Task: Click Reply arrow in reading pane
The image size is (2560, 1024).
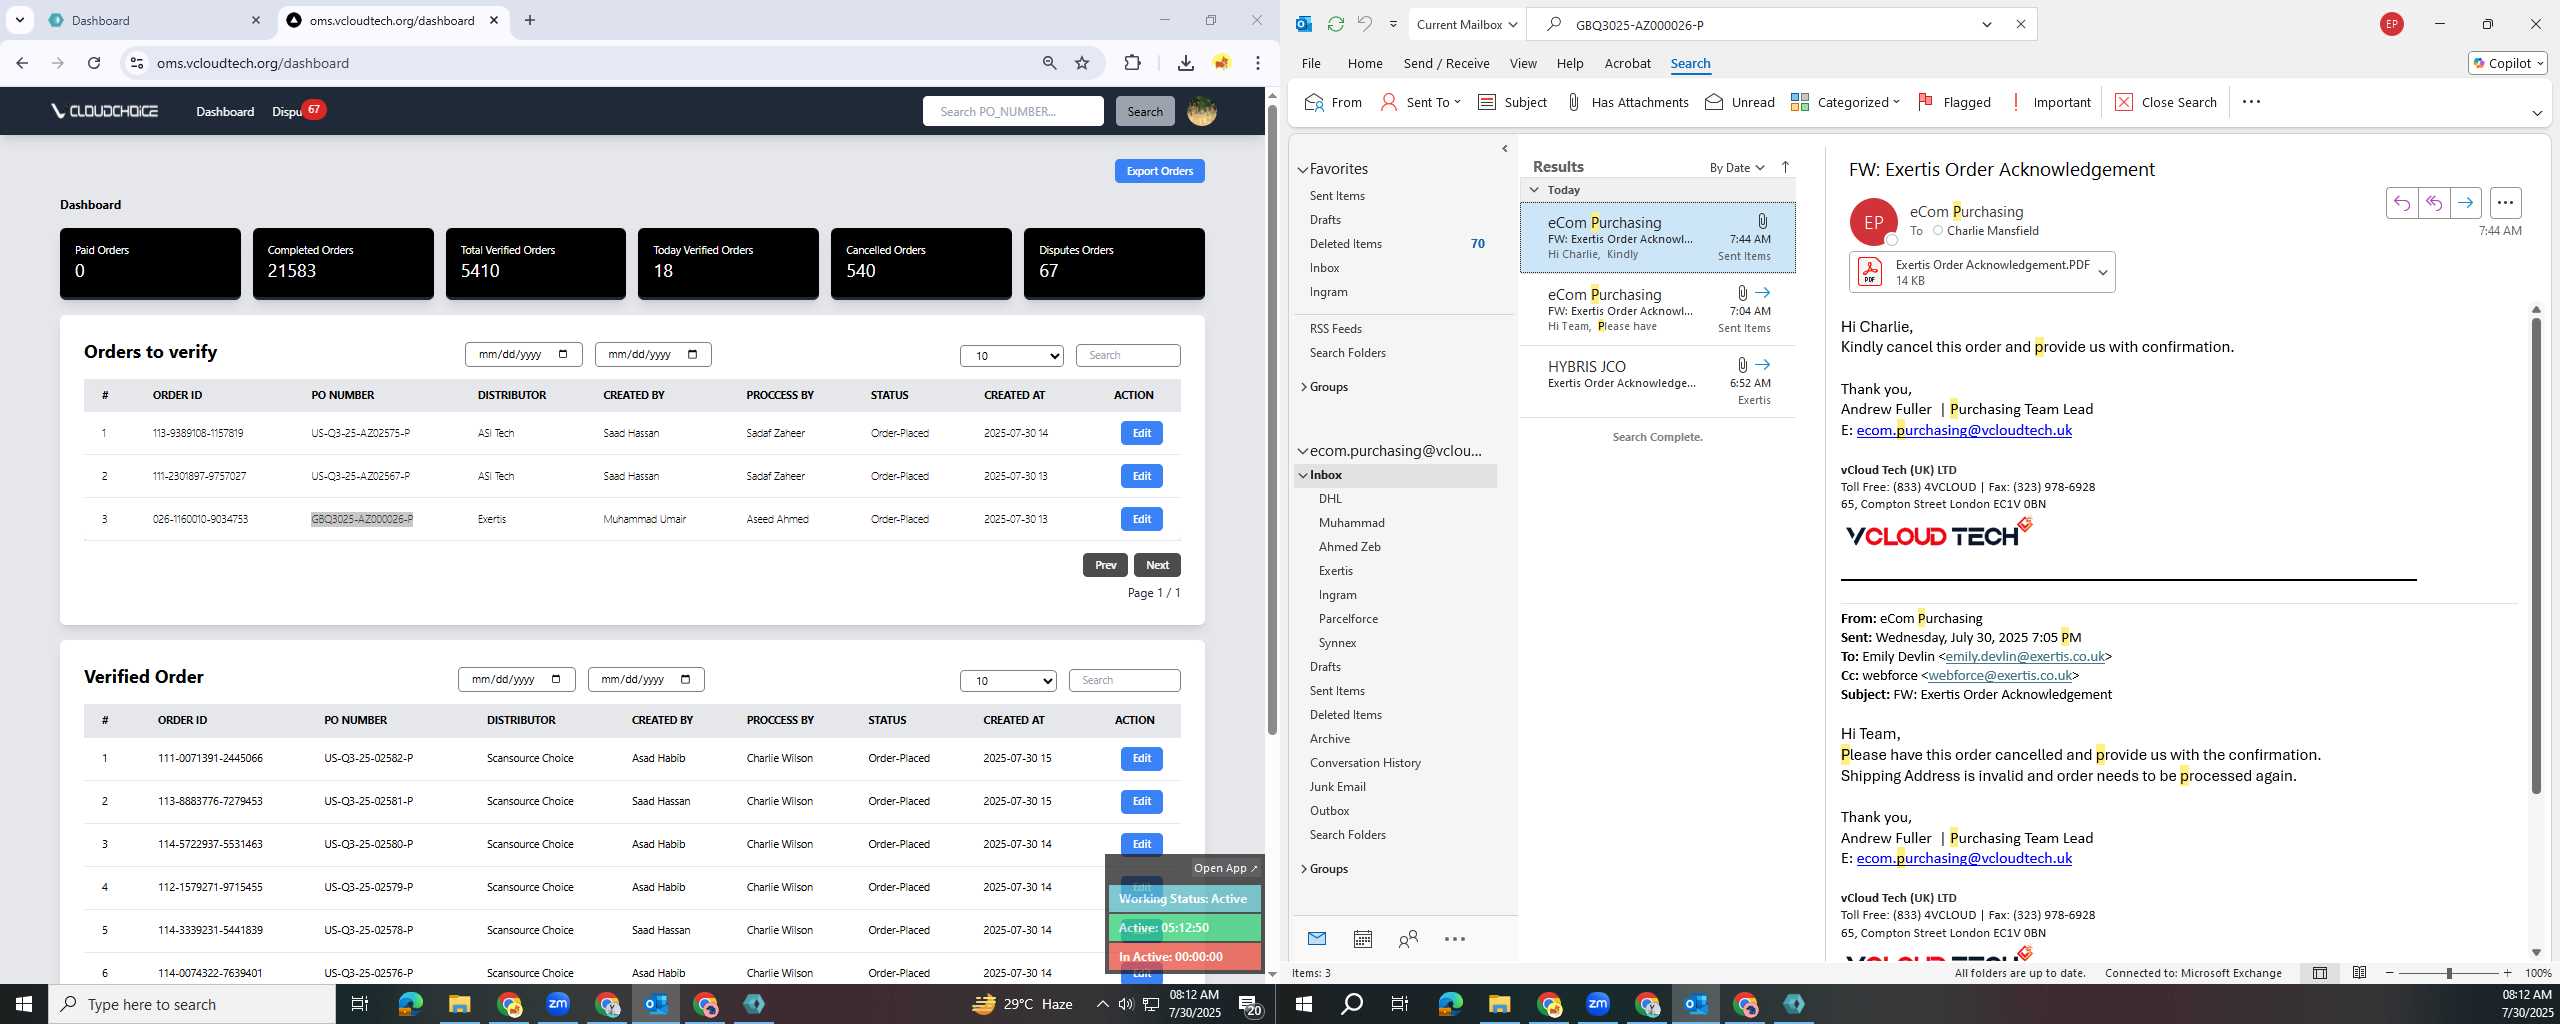Action: pos(2401,203)
